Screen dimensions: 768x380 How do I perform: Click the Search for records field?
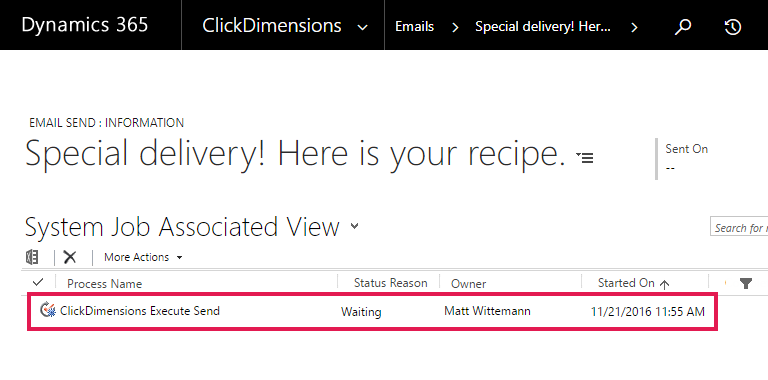pos(739,228)
